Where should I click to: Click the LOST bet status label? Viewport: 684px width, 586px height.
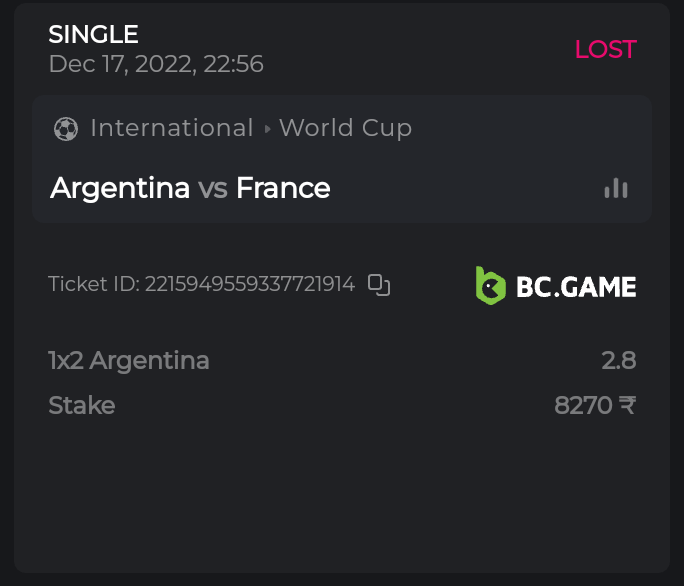pos(605,49)
